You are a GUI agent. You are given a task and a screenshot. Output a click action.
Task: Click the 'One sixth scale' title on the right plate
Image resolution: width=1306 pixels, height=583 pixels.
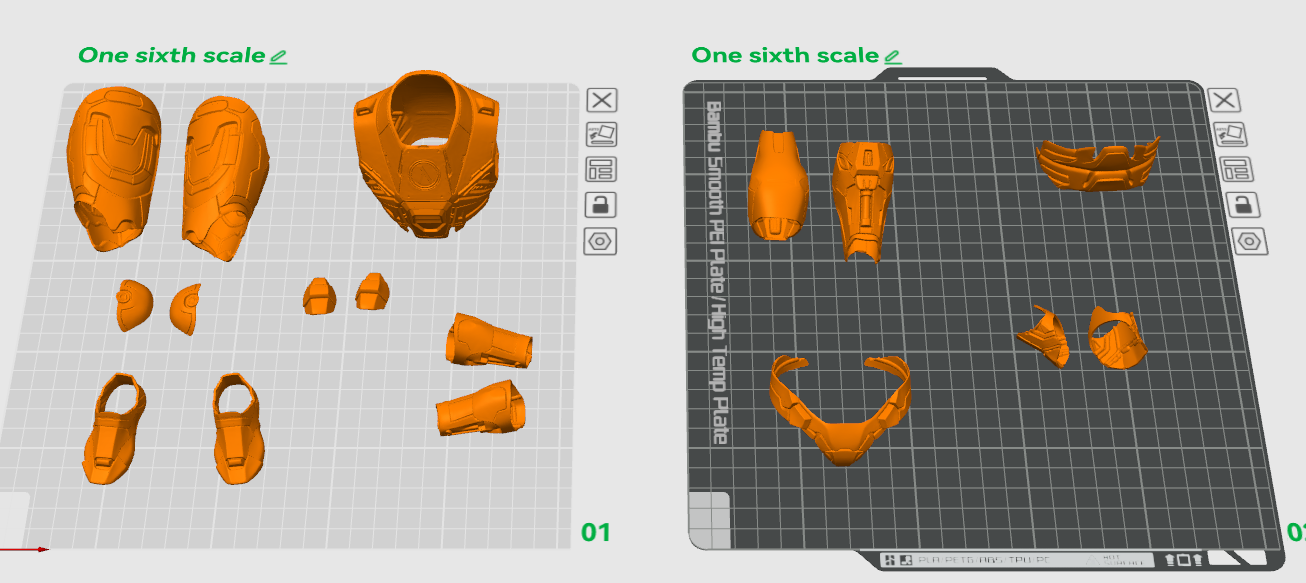tap(785, 55)
